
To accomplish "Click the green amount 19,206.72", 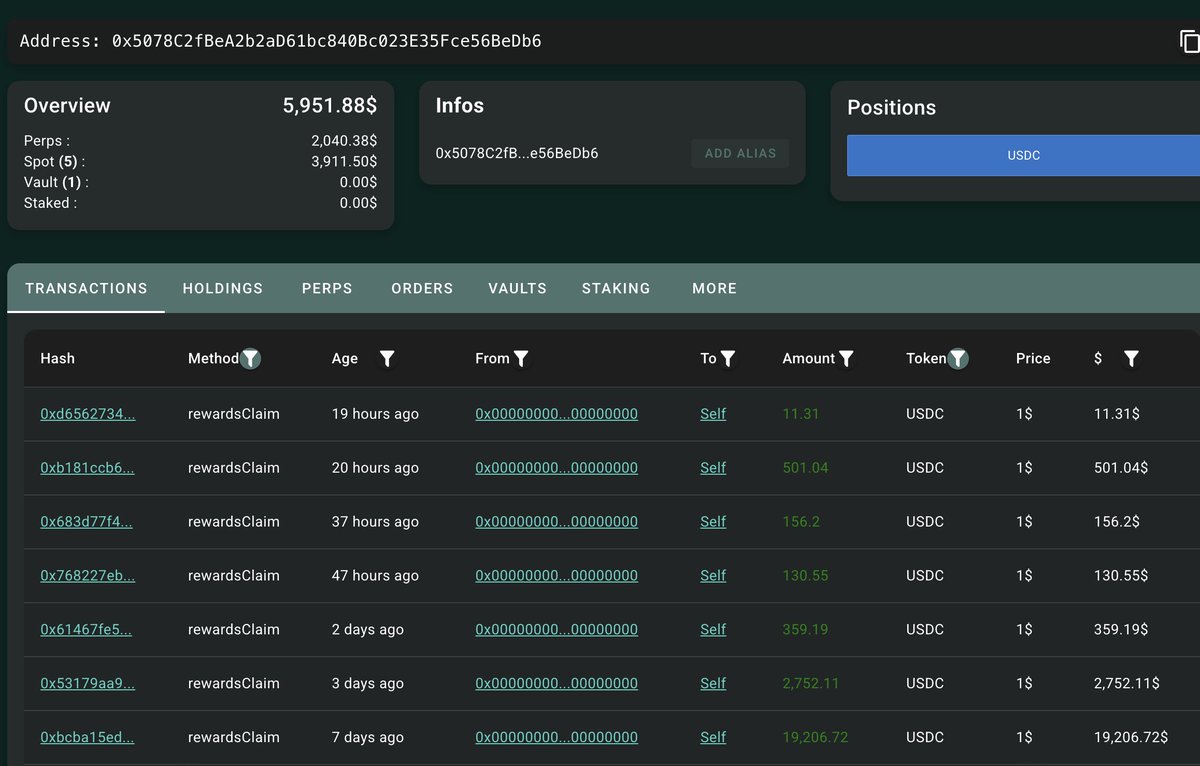I will coord(815,738).
